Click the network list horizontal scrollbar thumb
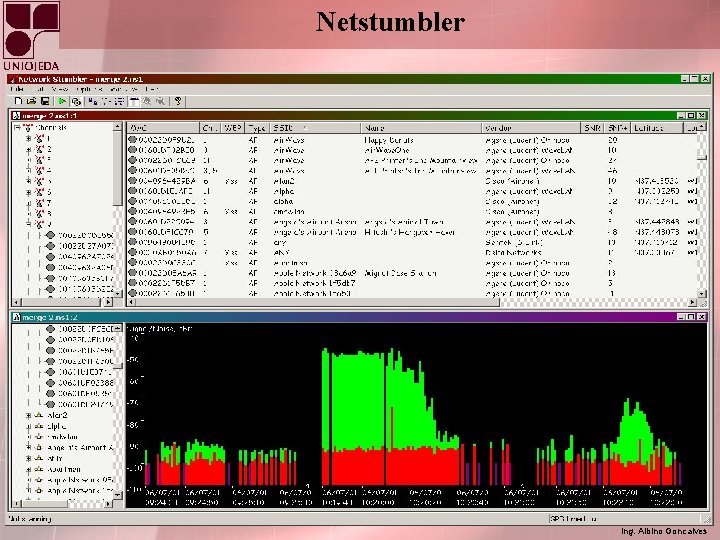The image size is (720, 540). [317, 302]
